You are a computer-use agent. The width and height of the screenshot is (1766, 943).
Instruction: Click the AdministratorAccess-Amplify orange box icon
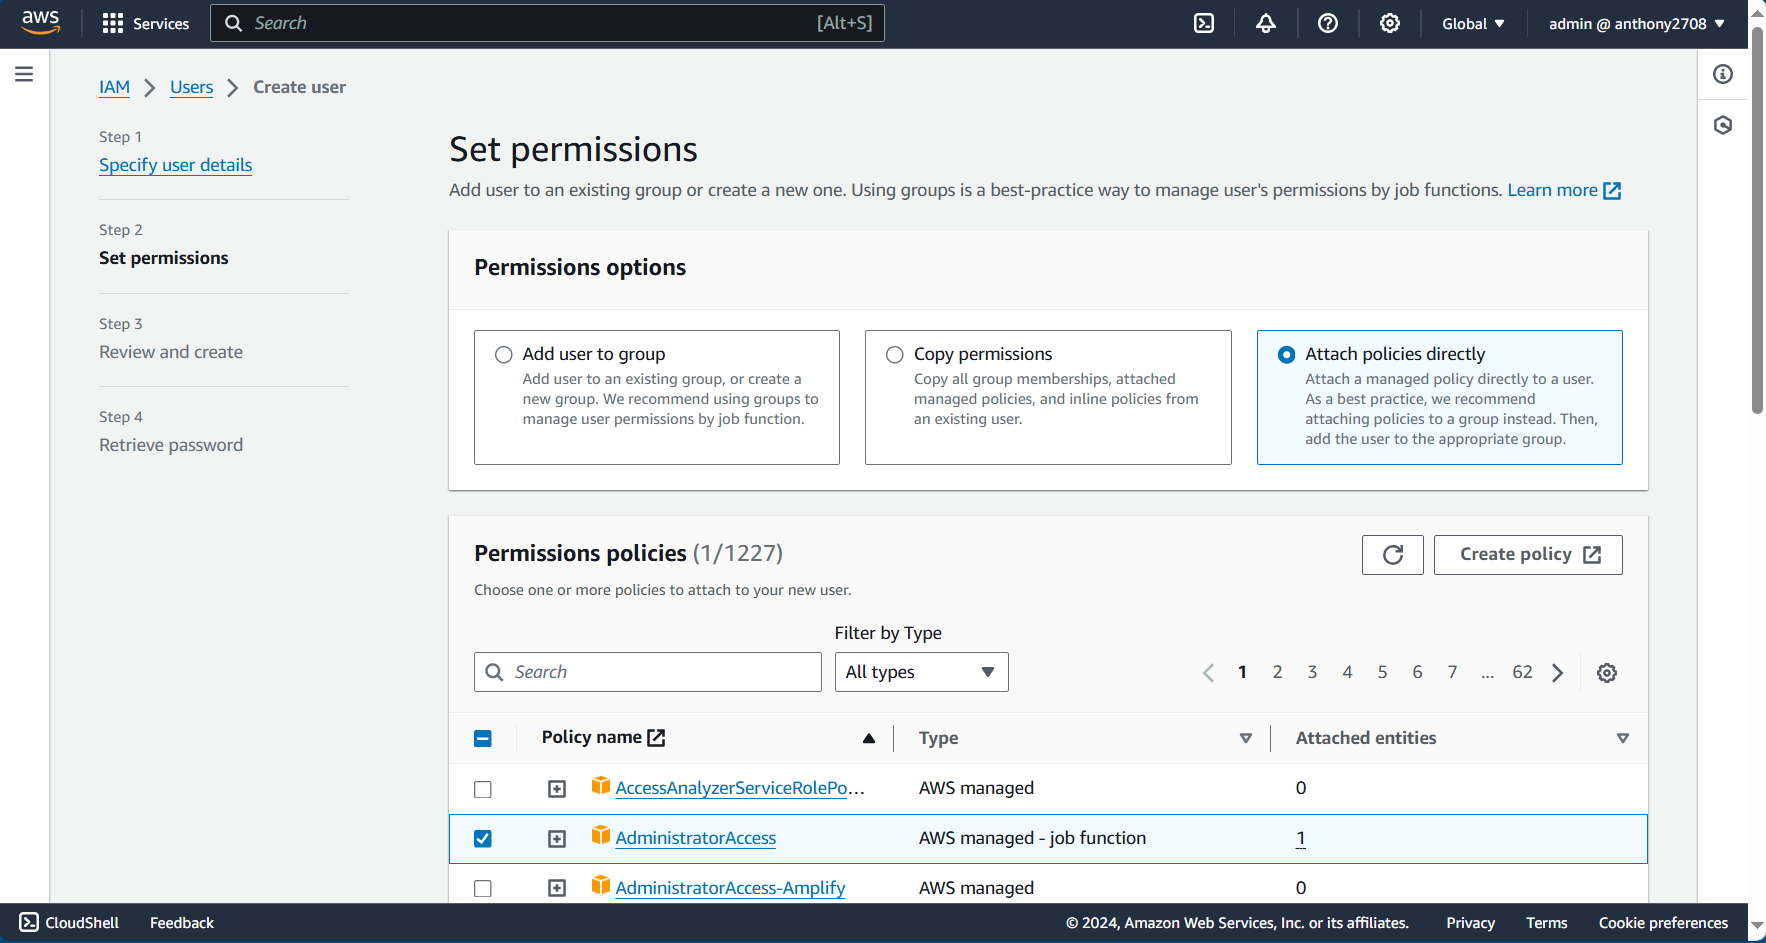point(601,886)
